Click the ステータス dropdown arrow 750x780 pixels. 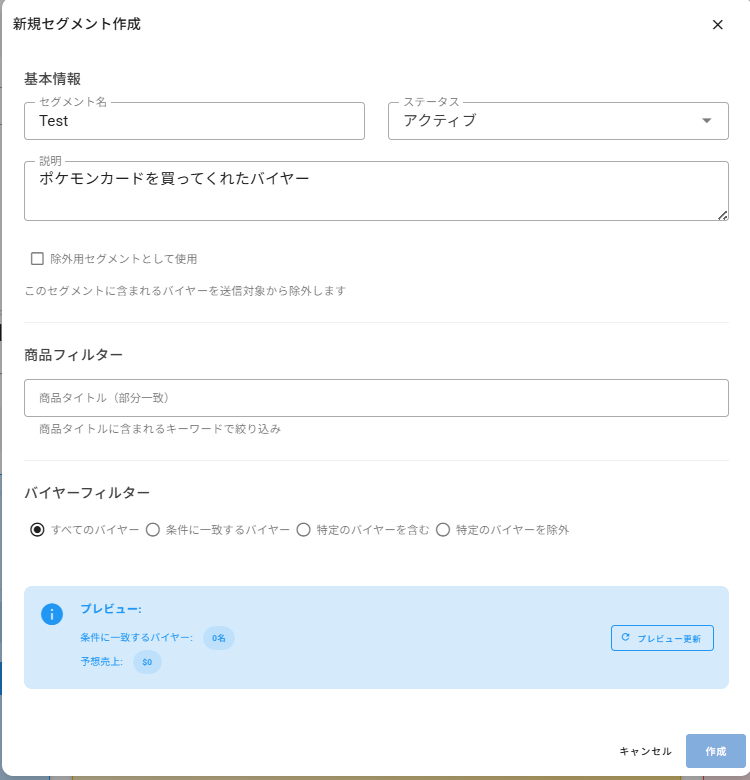click(707, 121)
